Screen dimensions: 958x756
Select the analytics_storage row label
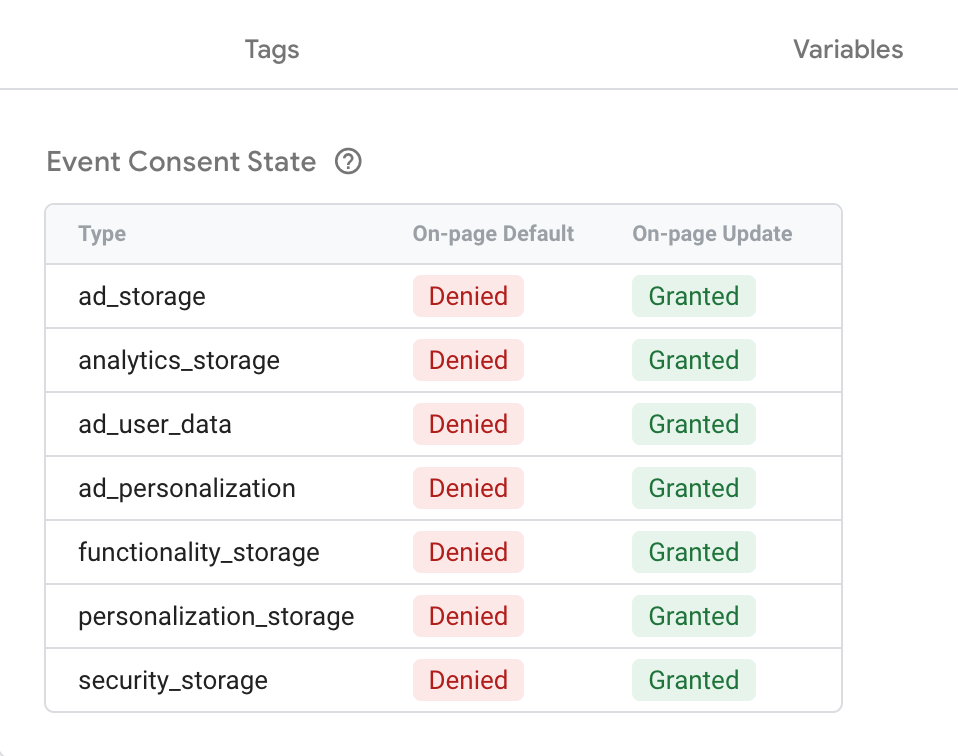pos(179,360)
